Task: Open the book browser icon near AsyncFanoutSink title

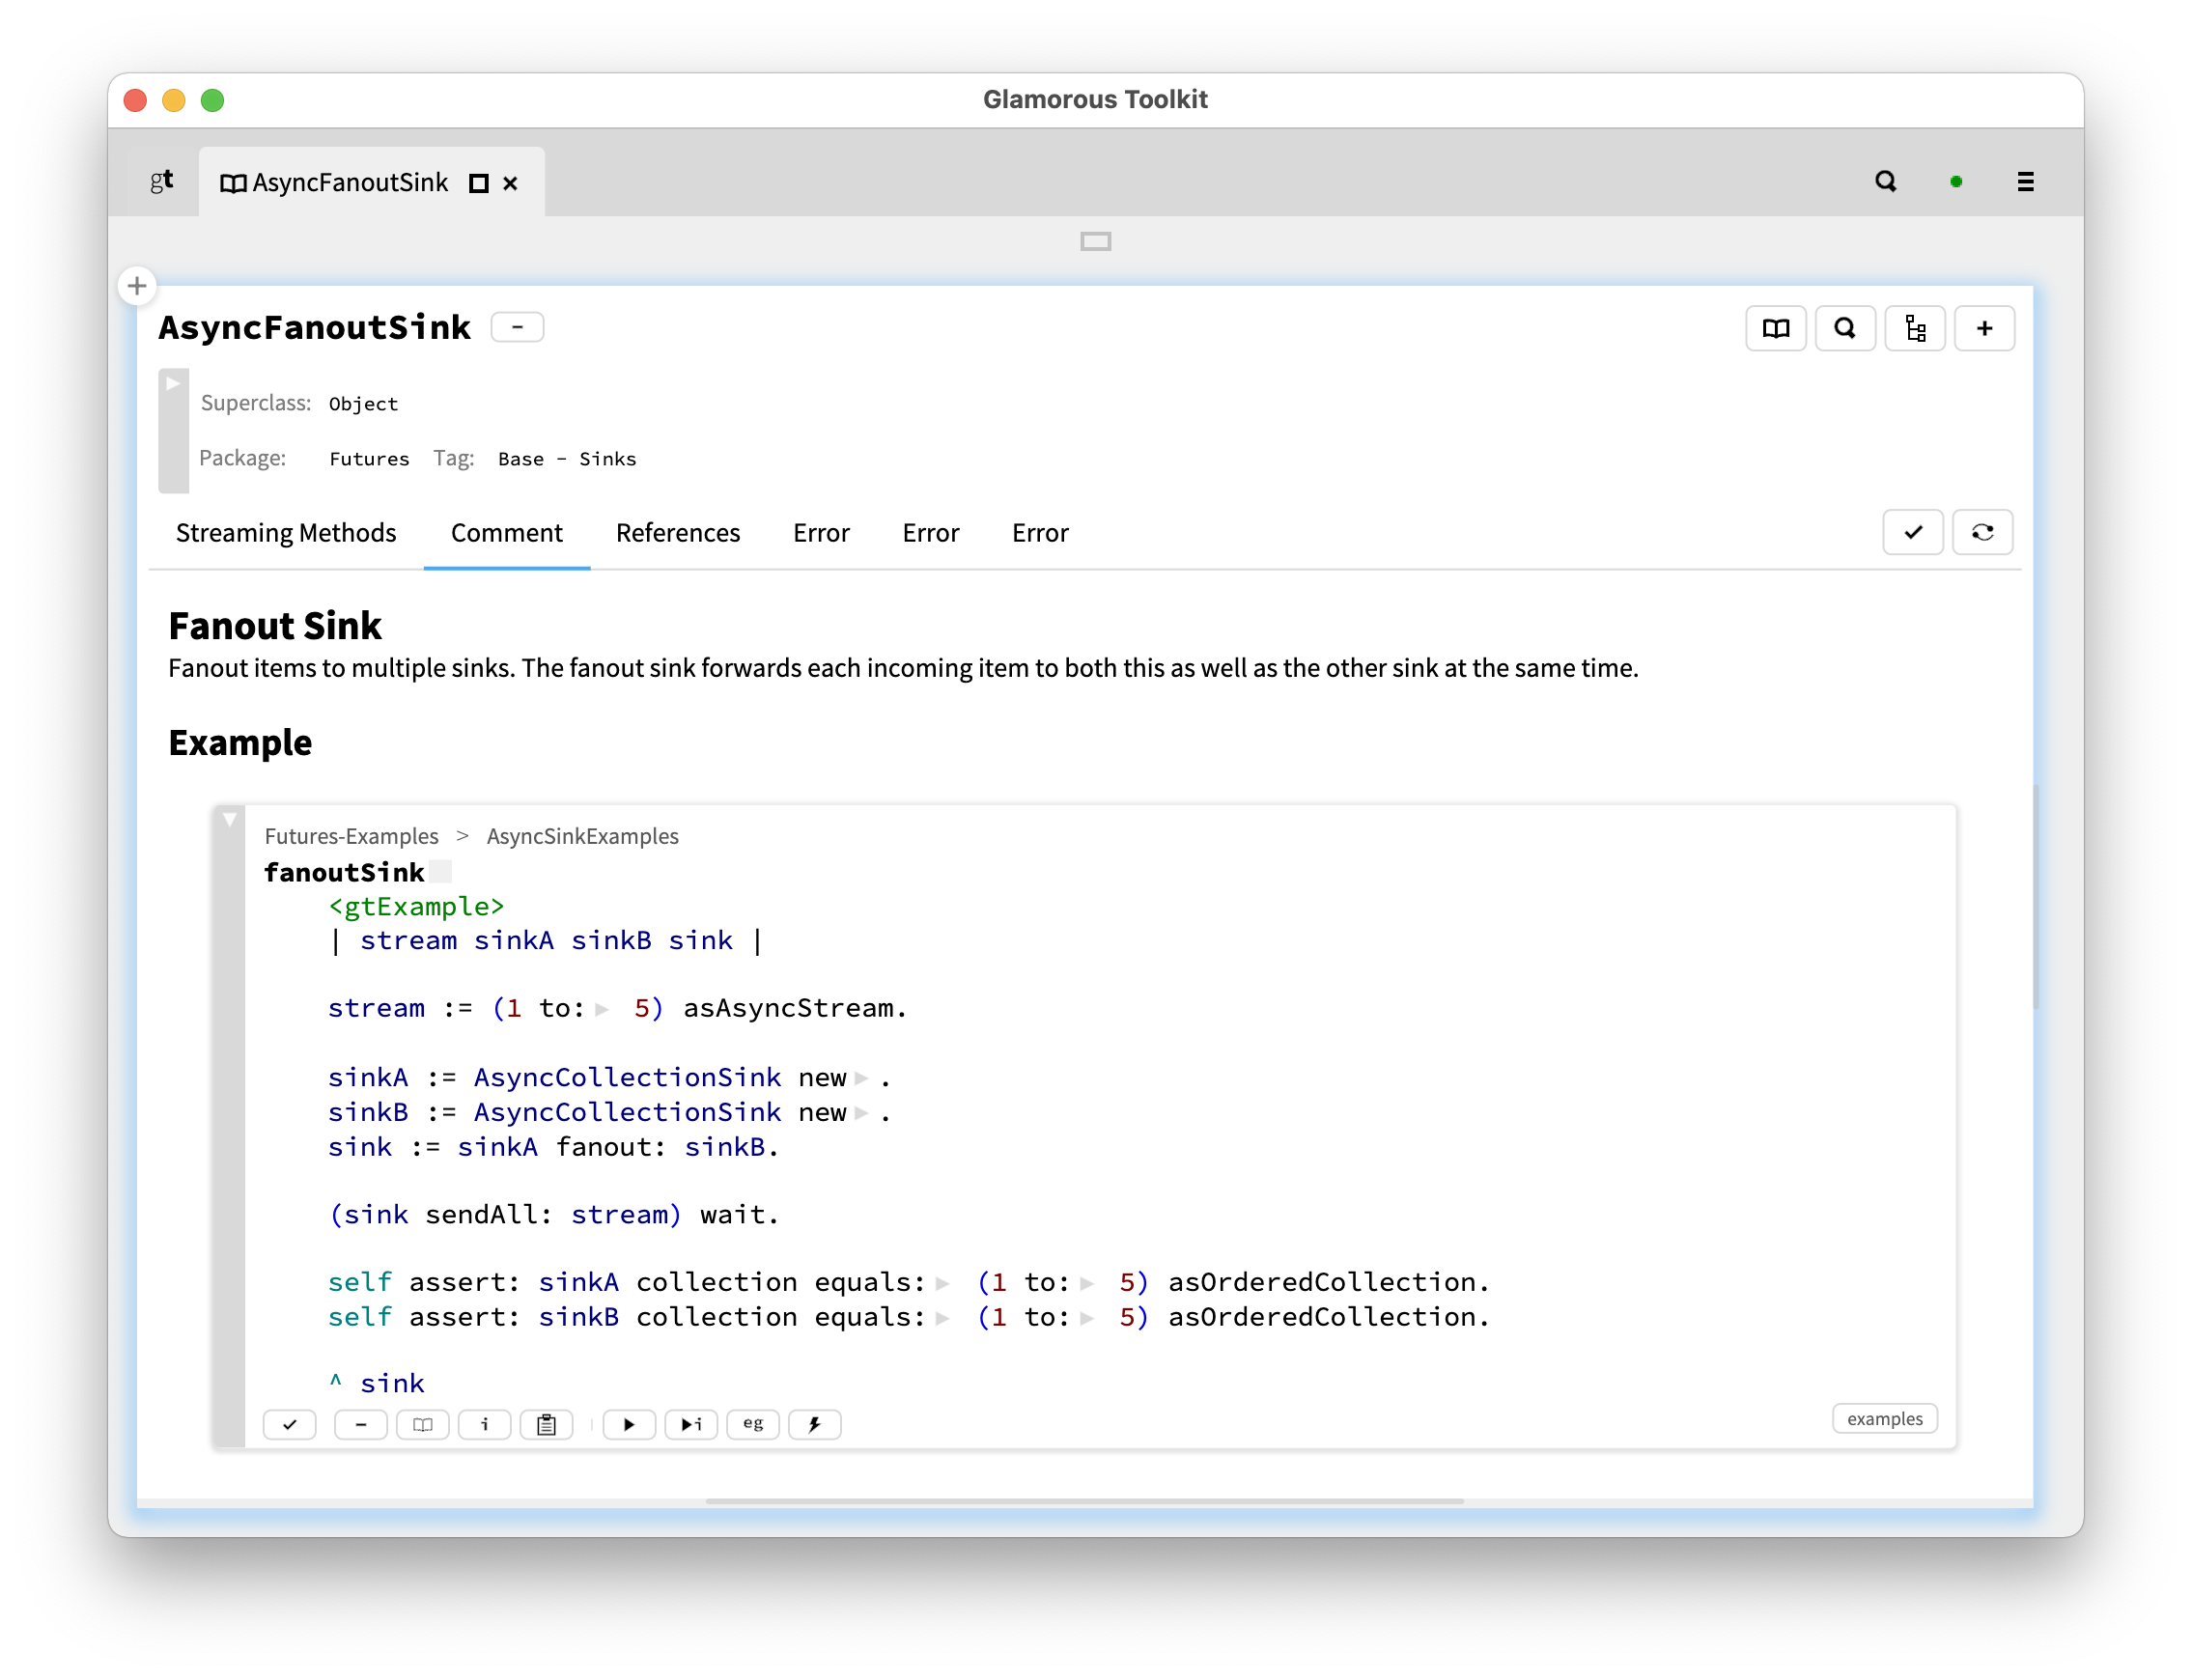Action: [1775, 328]
